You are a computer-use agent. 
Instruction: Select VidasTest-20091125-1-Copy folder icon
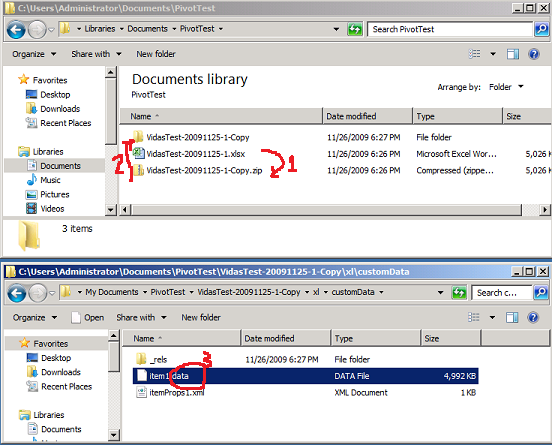pos(138,137)
